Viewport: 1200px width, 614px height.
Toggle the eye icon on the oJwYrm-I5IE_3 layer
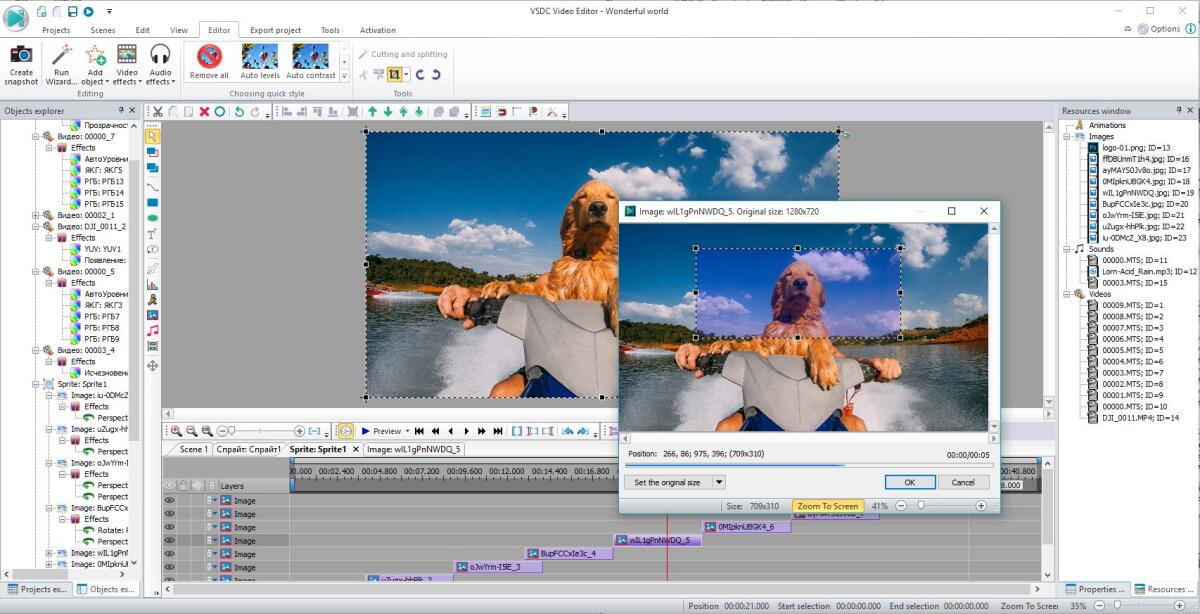pyautogui.click(x=170, y=566)
